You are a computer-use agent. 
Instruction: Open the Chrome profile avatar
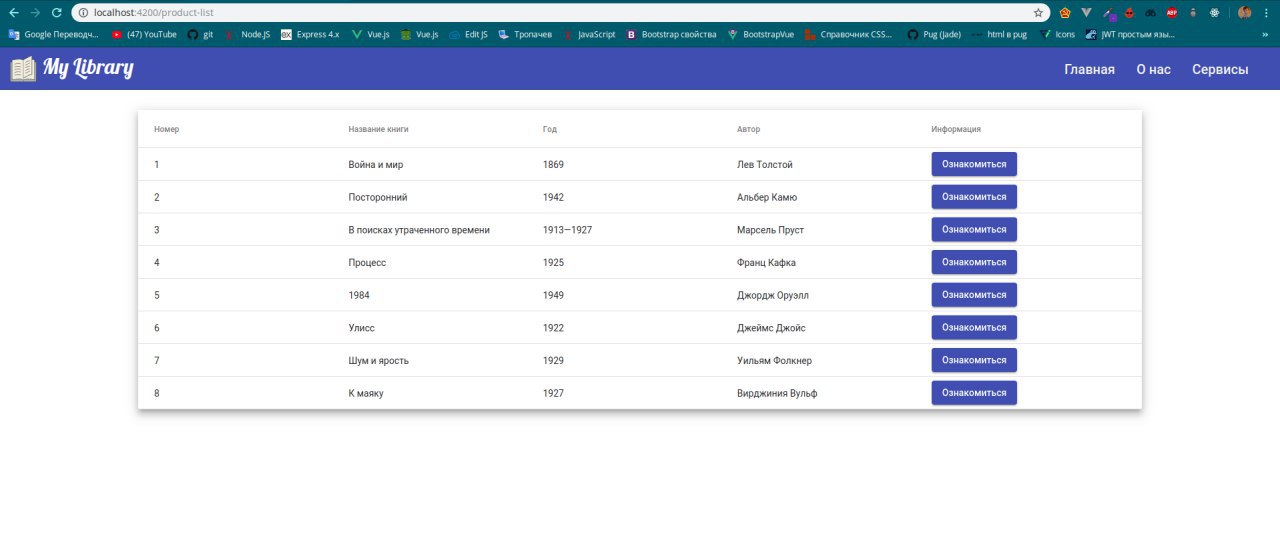[1245, 13]
